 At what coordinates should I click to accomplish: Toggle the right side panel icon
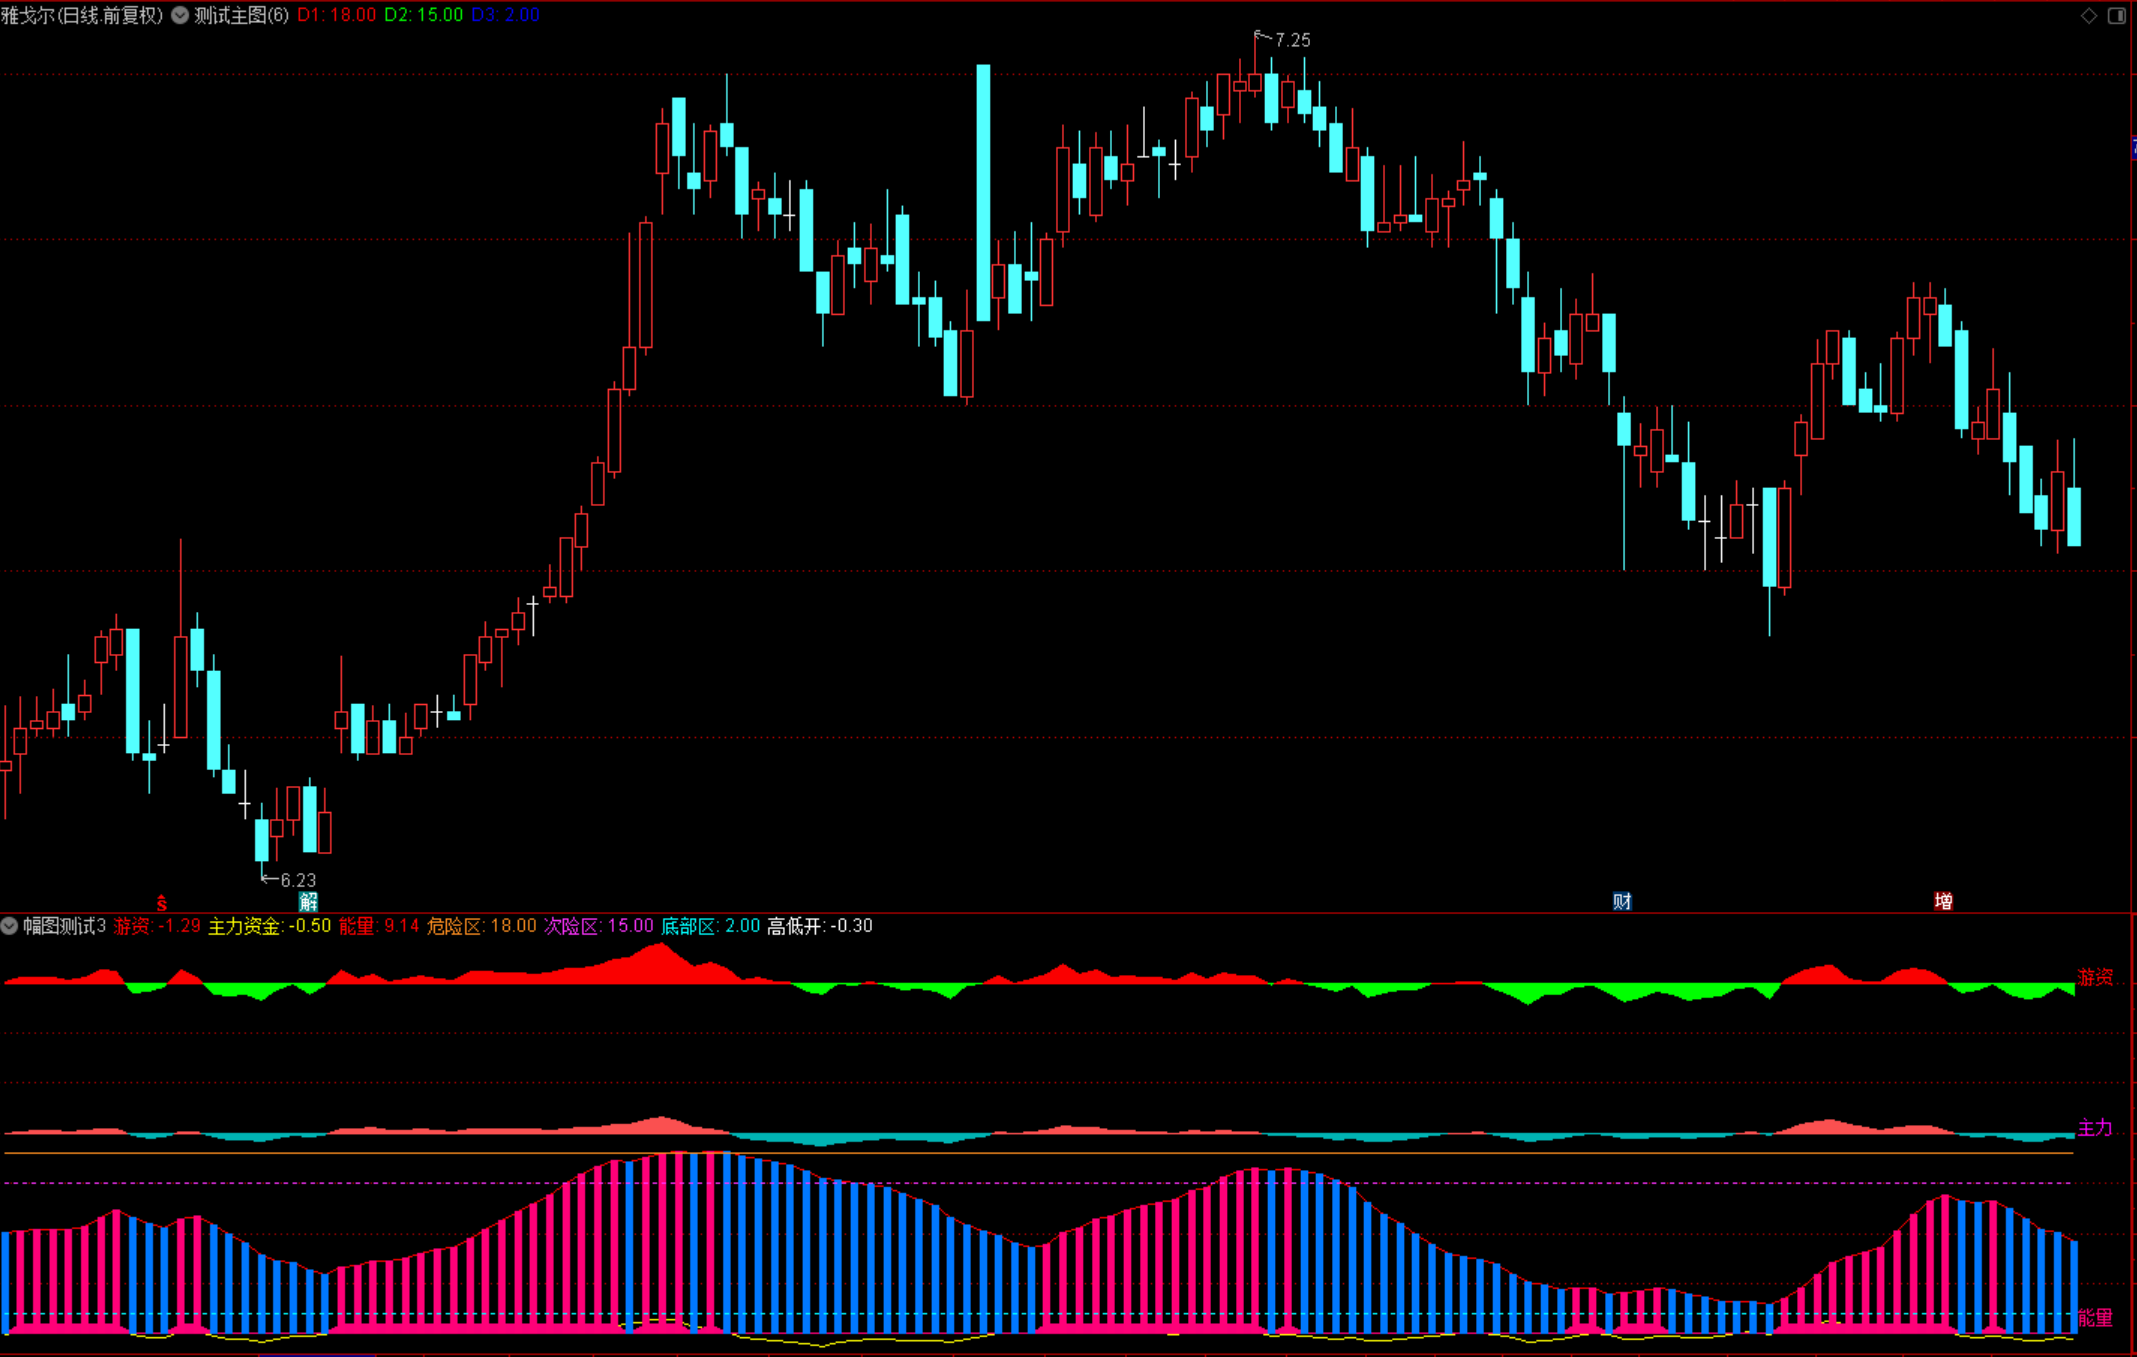click(x=2117, y=15)
